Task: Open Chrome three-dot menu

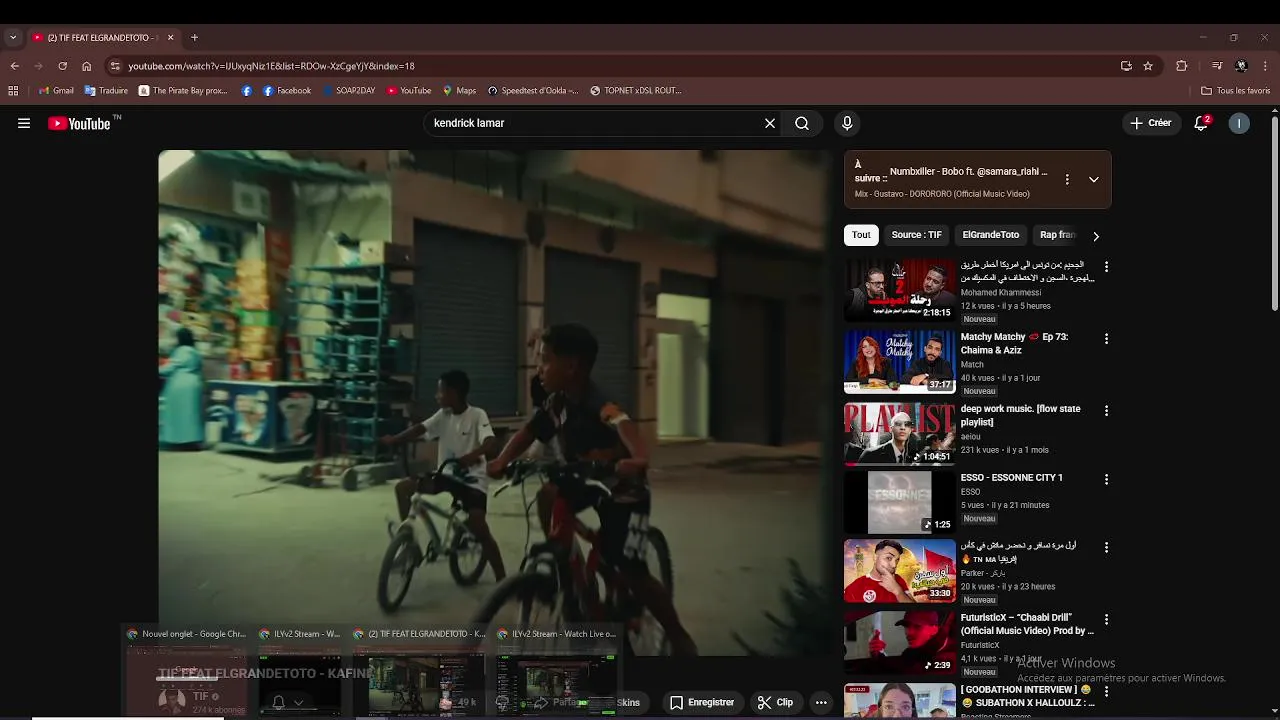Action: tap(1265, 66)
